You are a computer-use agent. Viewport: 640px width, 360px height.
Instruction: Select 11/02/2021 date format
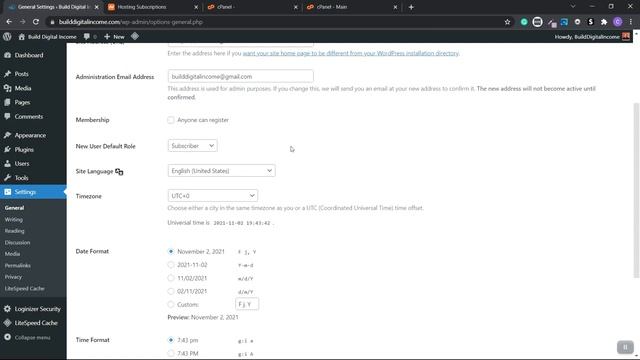pyautogui.click(x=171, y=278)
